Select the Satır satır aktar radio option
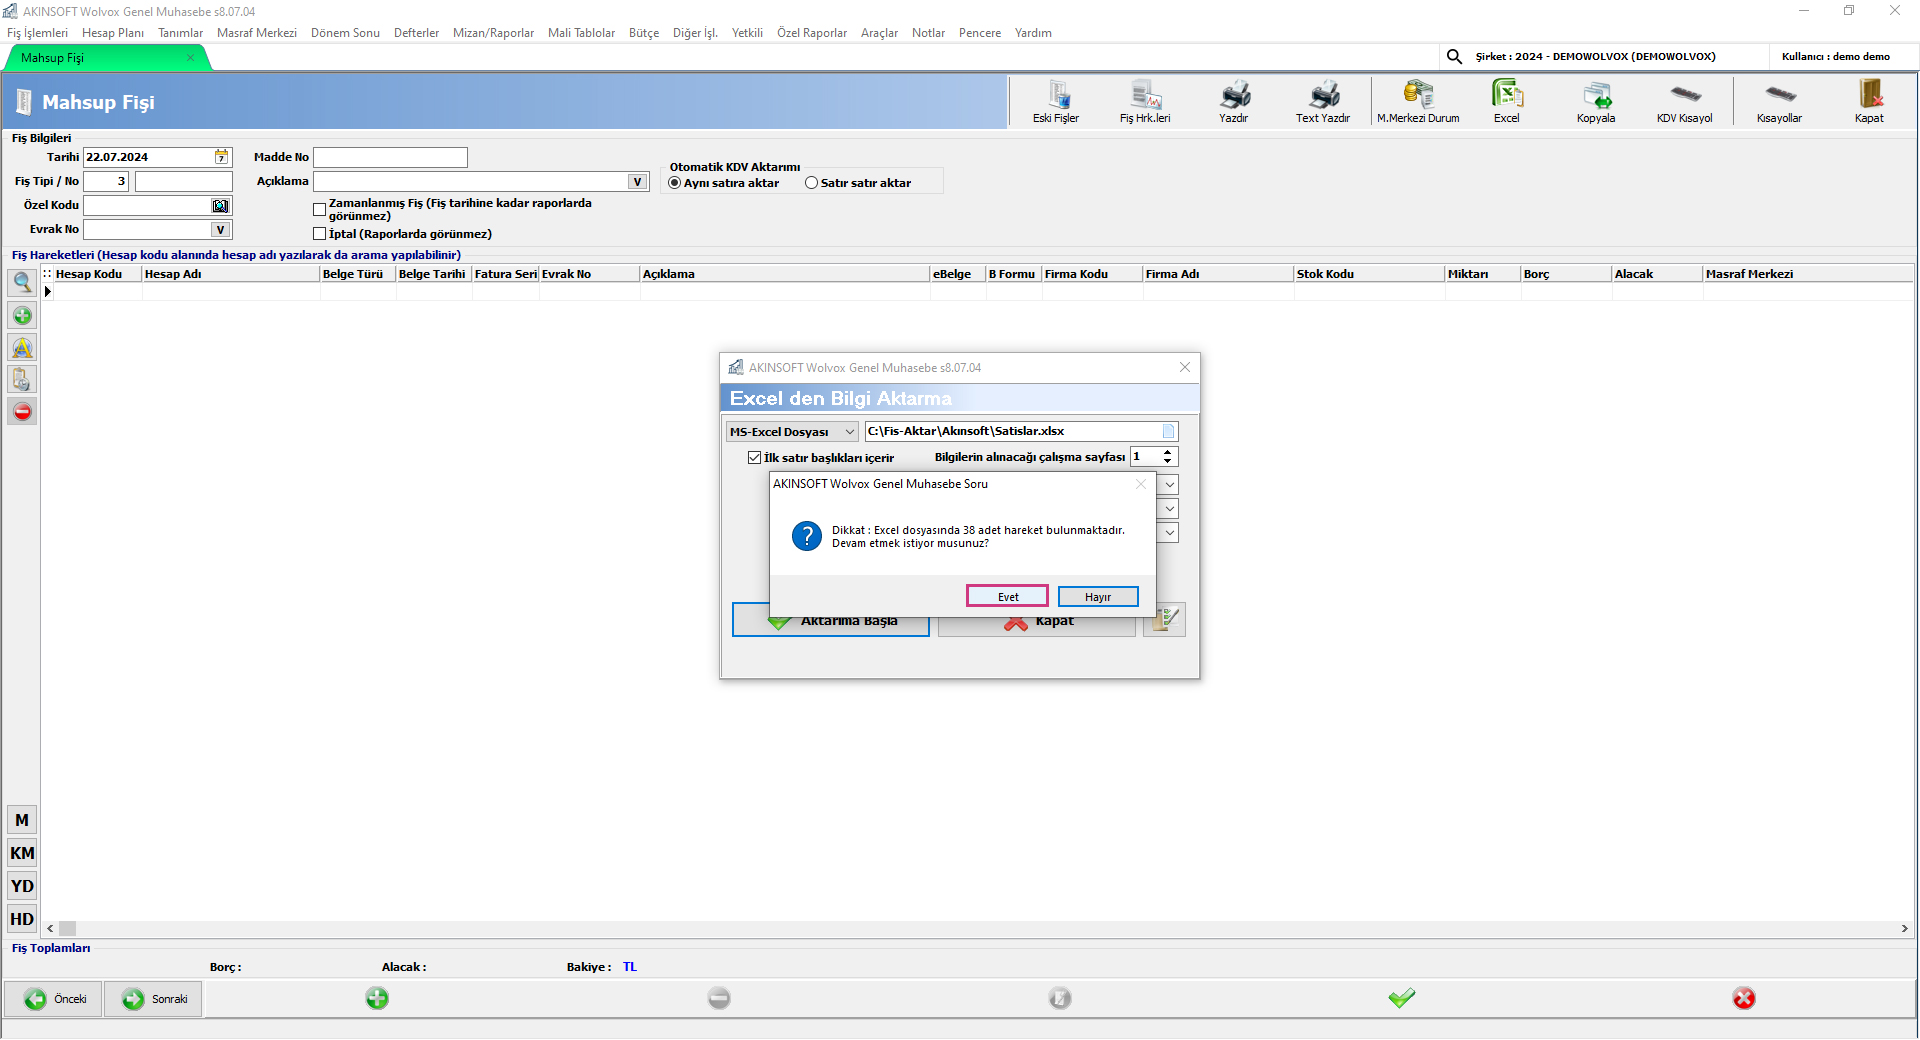 812,183
